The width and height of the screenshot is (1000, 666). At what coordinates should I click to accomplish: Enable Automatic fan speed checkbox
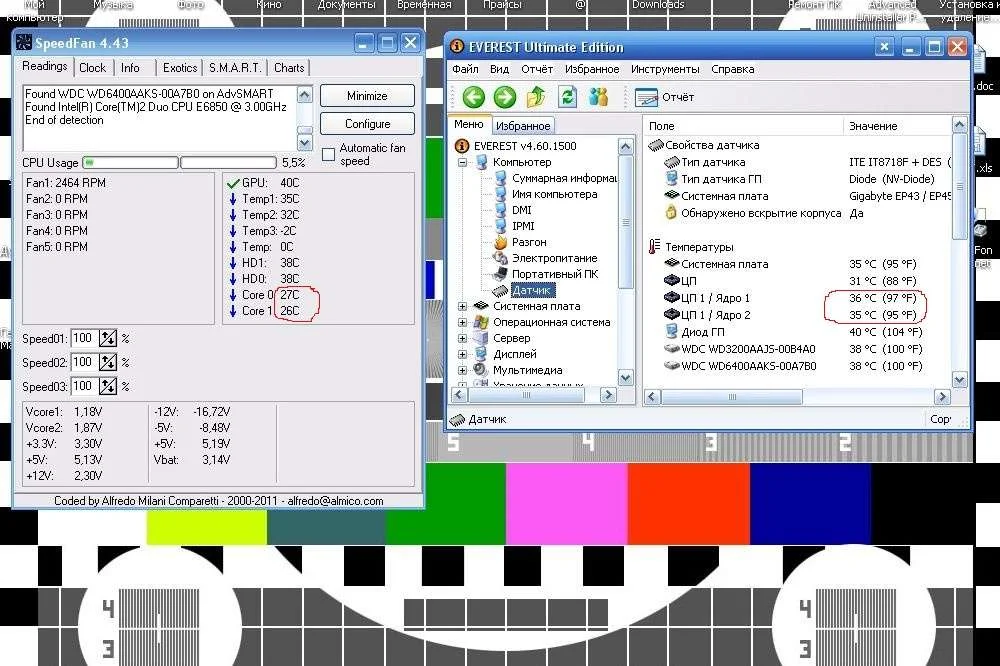[328, 154]
